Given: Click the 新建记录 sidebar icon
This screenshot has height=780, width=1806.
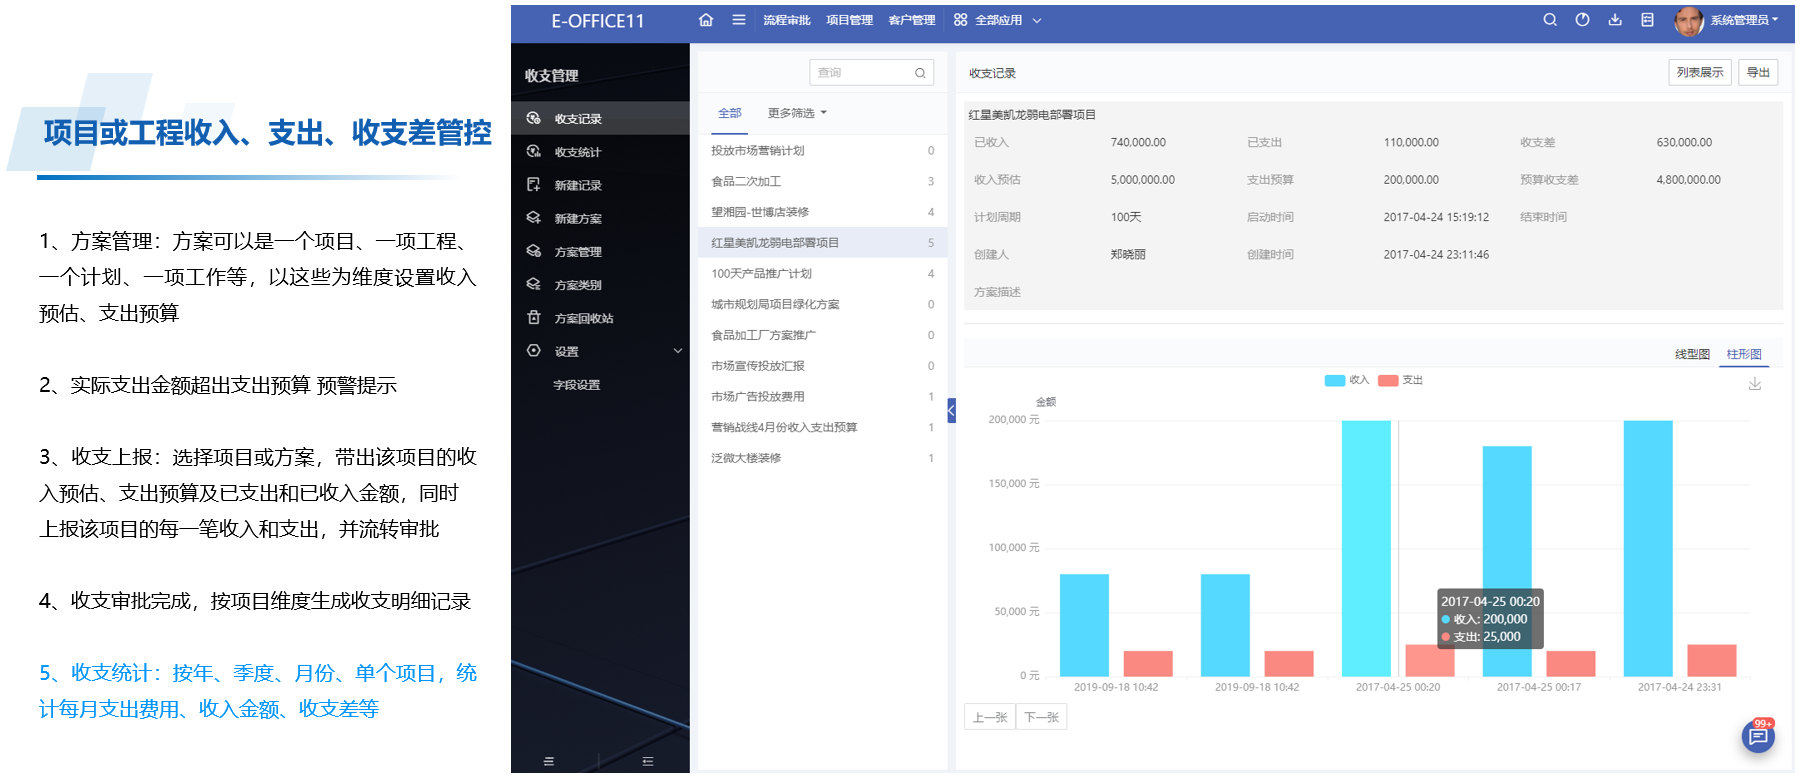Looking at the screenshot, I should 534,184.
